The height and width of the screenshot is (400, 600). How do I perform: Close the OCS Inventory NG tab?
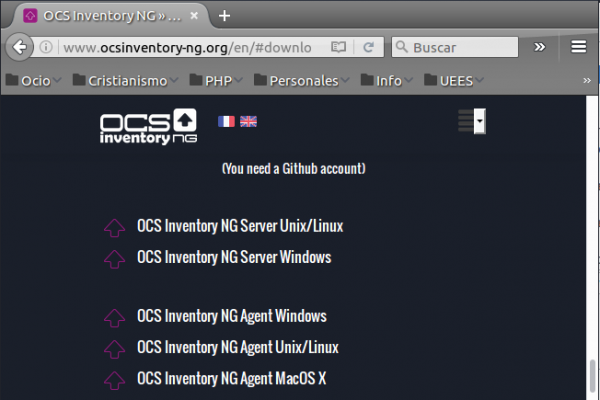[194, 16]
